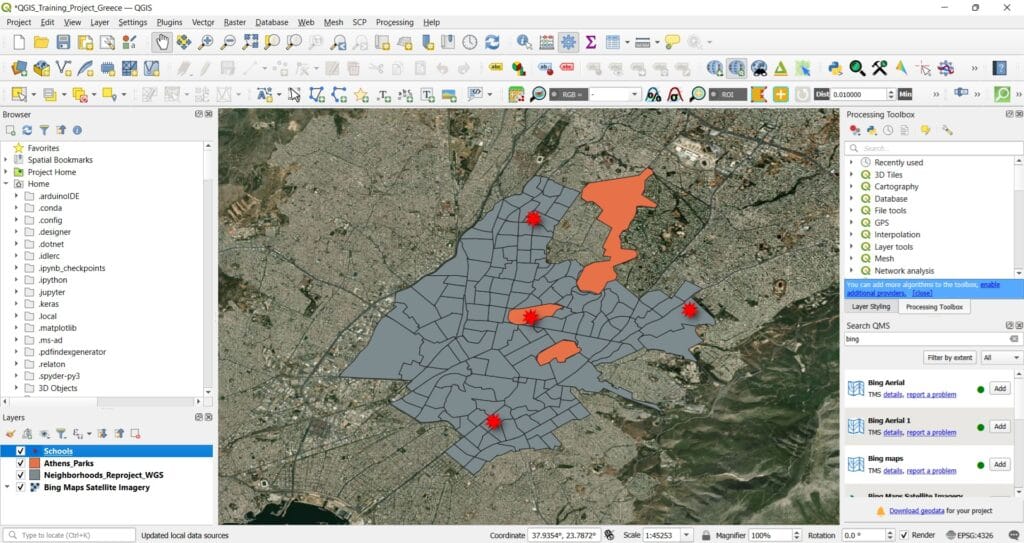Click the Temporal Controller clock icon
1024x543 pixels.
click(x=470, y=42)
